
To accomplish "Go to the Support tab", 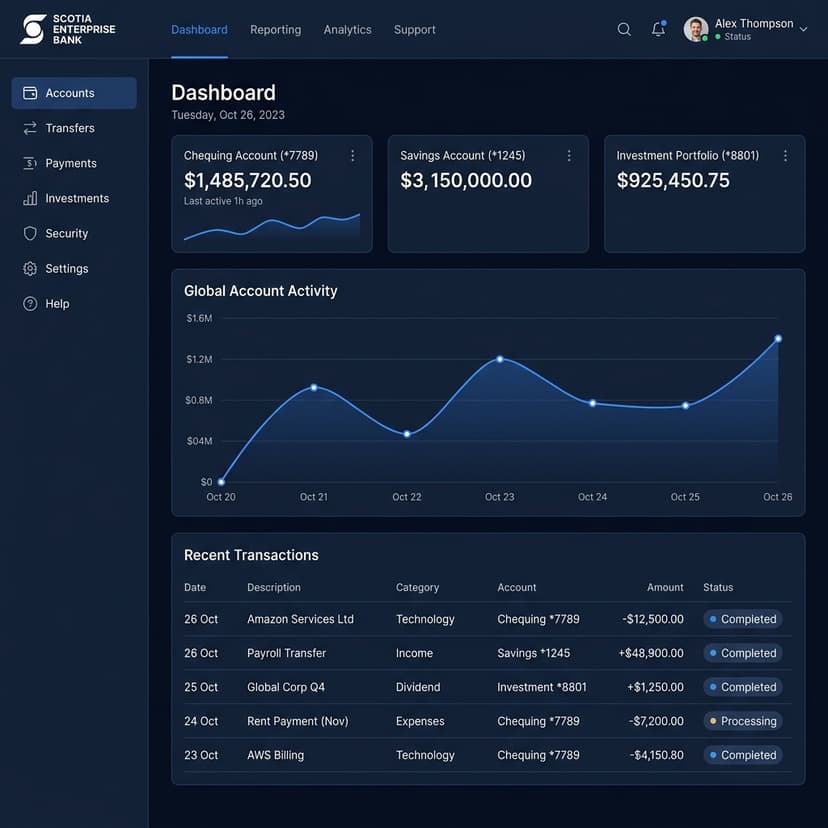I will [415, 30].
